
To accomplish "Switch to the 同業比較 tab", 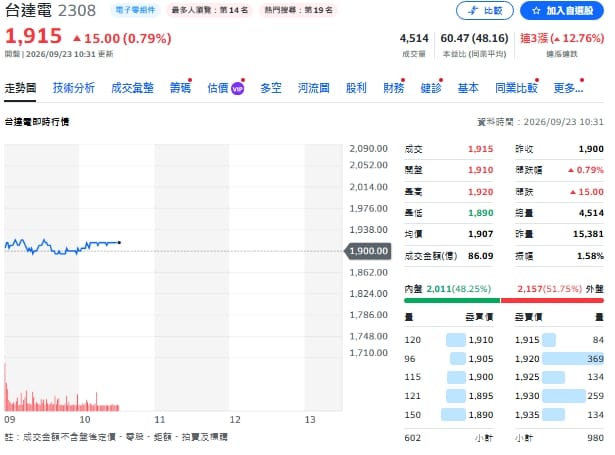I will [x=516, y=88].
